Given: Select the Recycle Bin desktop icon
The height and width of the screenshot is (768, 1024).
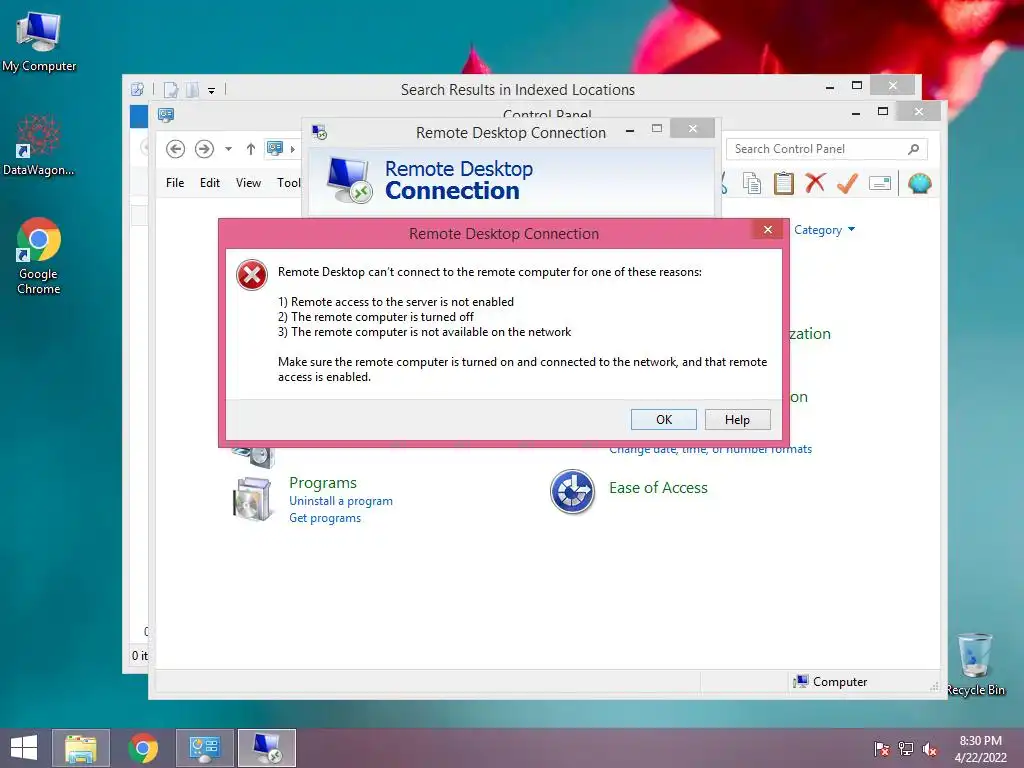Looking at the screenshot, I should (x=975, y=664).
